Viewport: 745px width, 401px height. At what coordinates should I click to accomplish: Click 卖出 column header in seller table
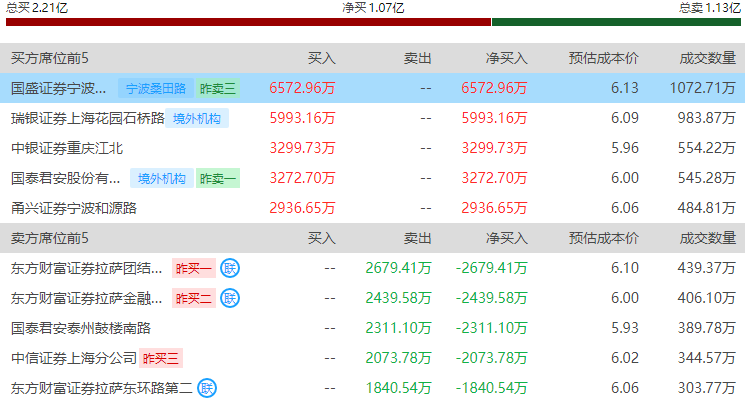[x=418, y=238]
